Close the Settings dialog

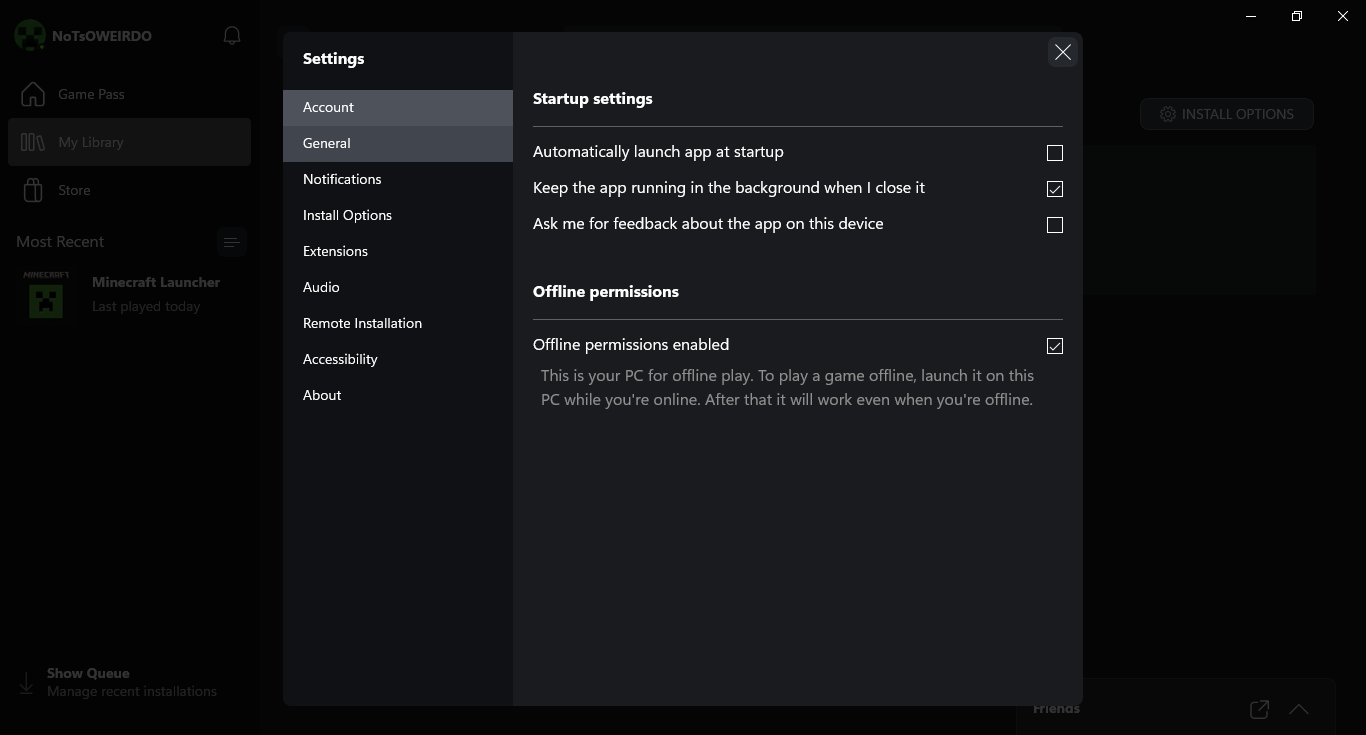(x=1062, y=53)
